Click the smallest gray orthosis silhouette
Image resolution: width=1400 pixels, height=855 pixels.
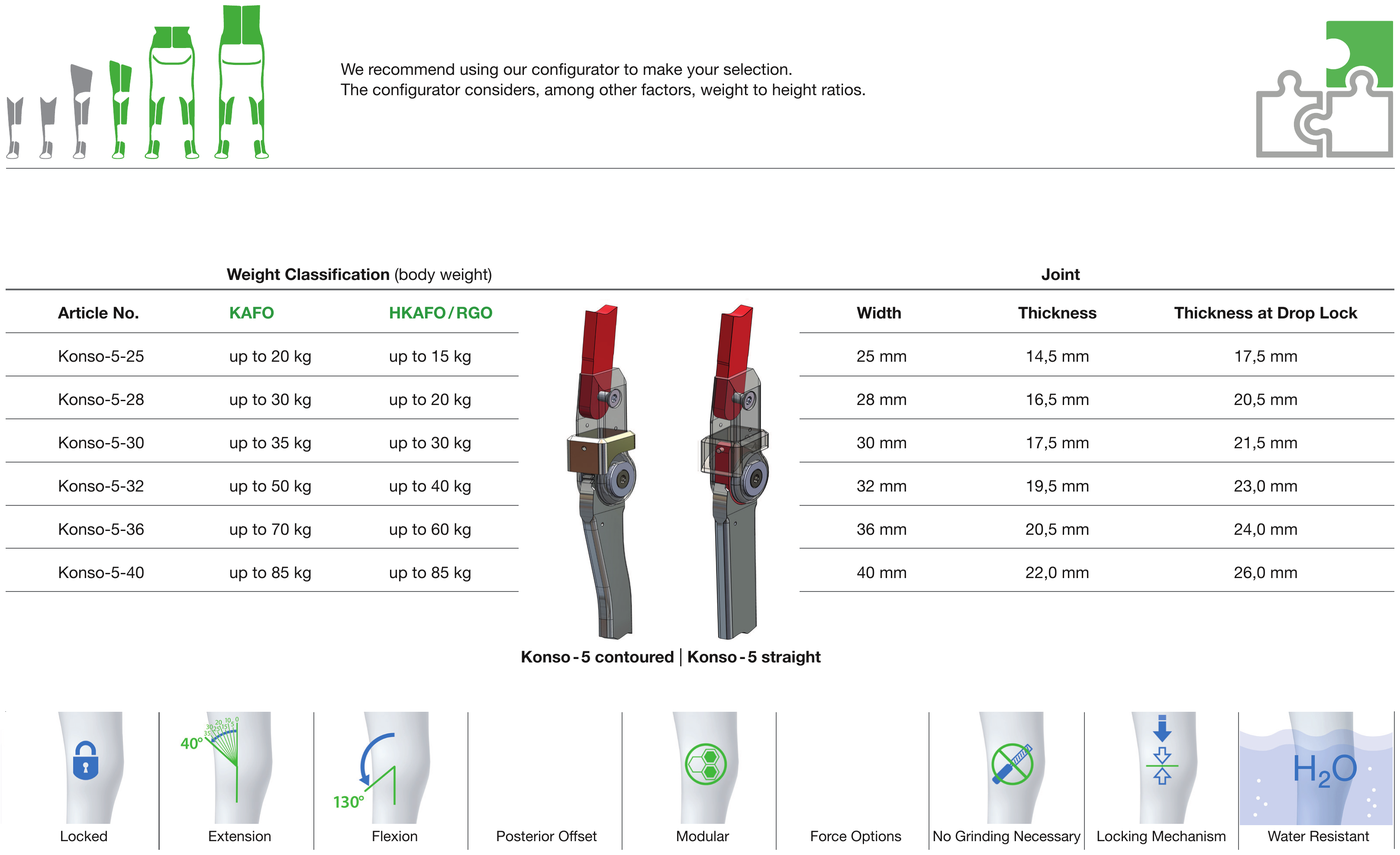tap(14, 128)
